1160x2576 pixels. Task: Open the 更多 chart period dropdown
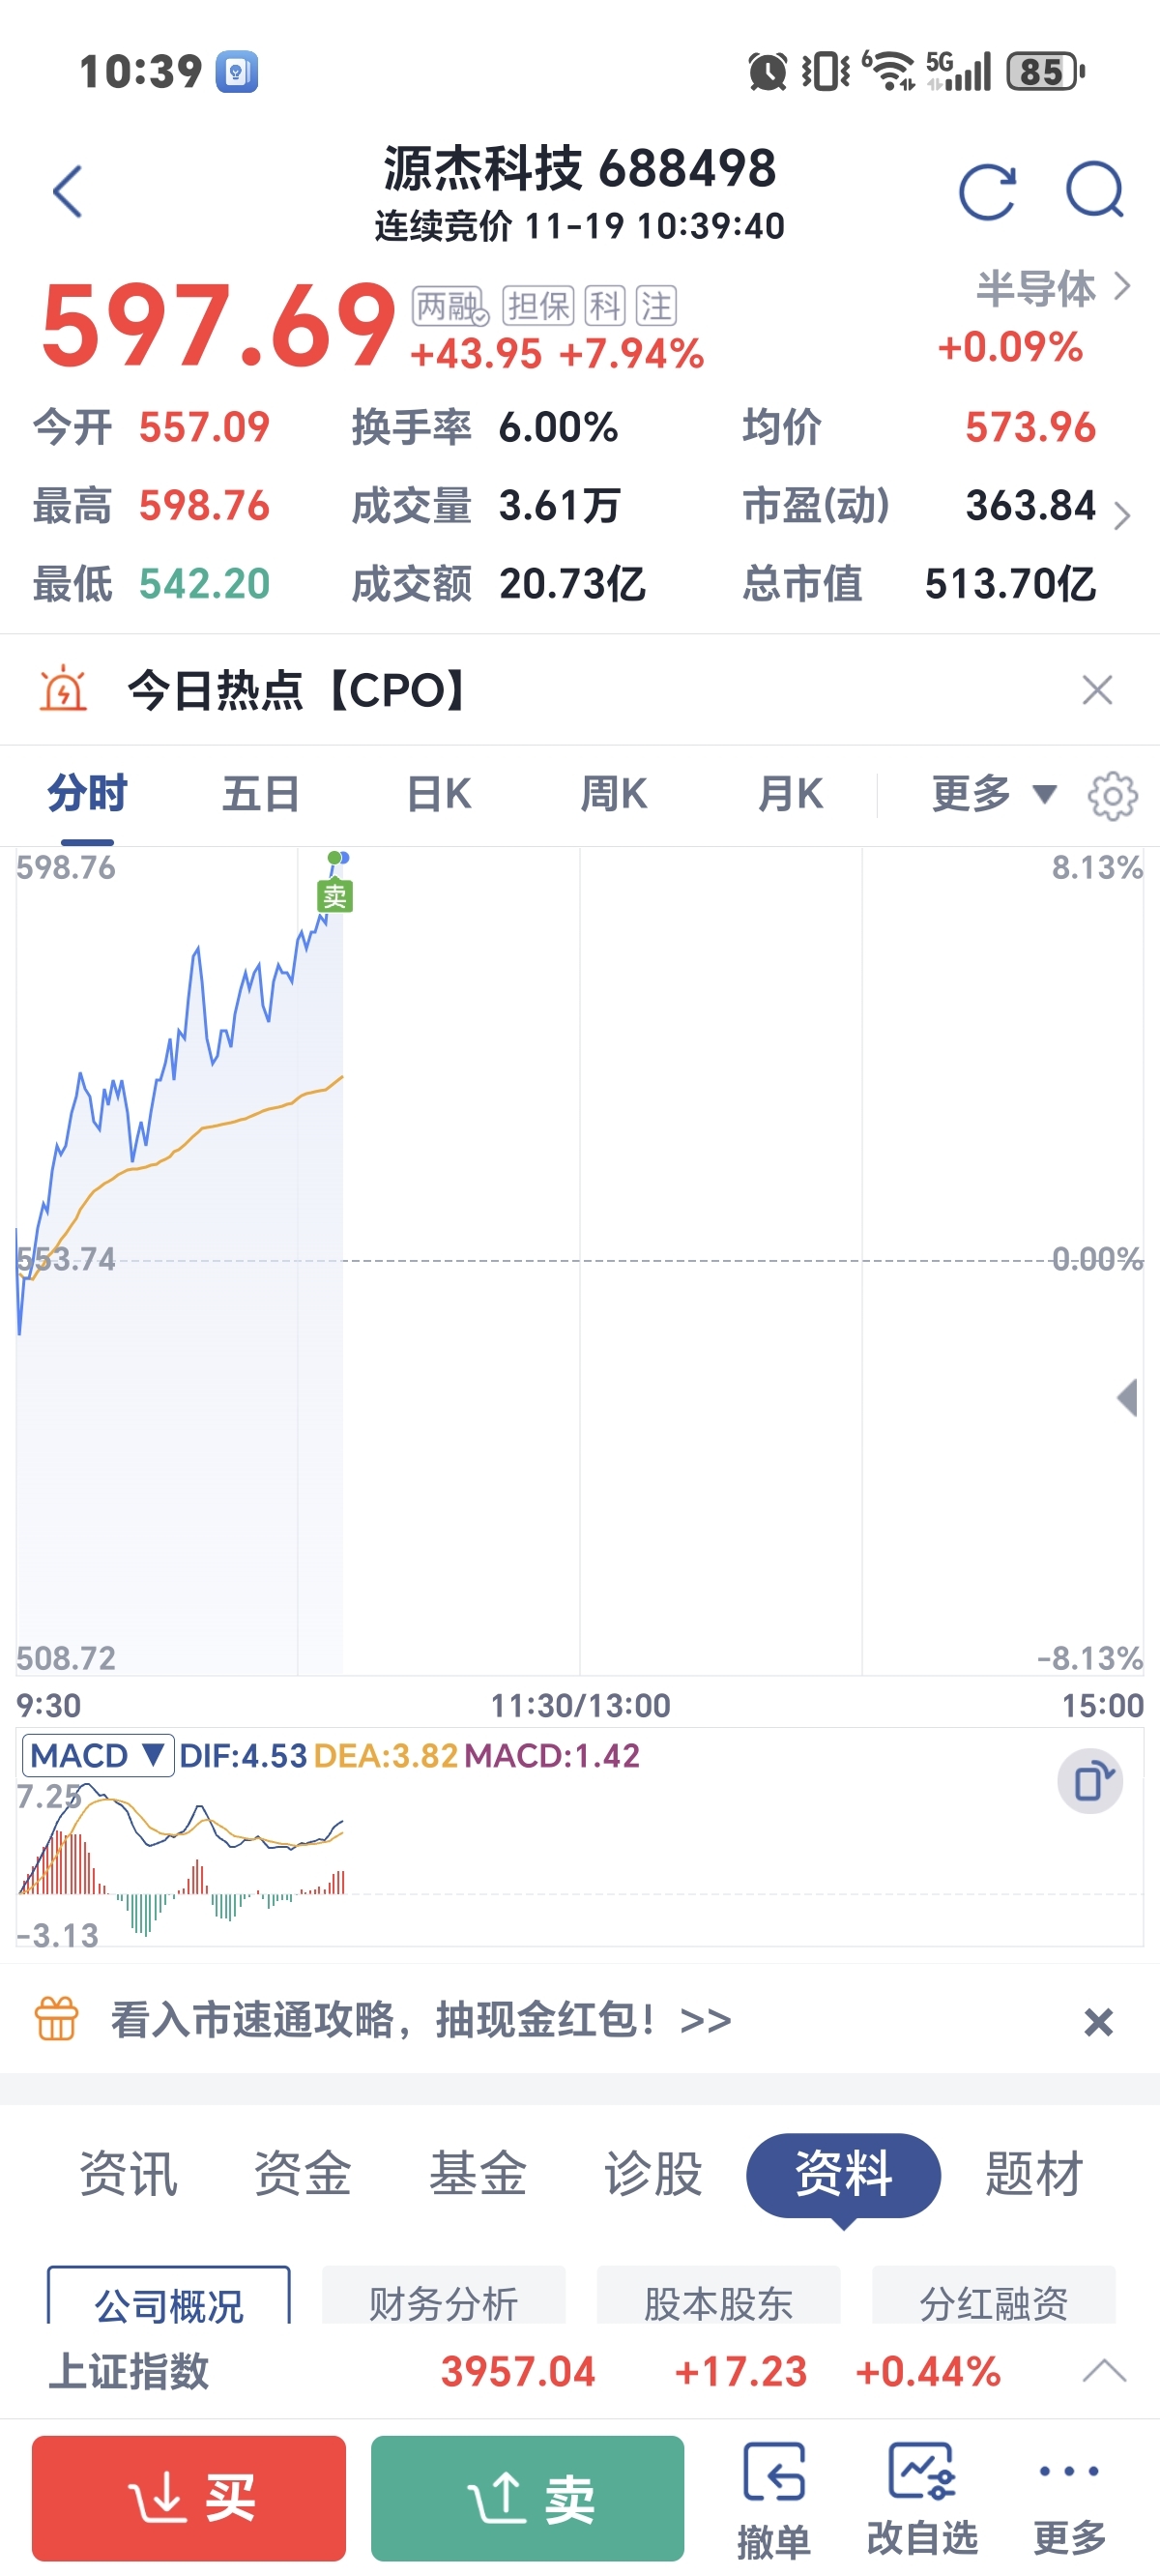coord(993,794)
